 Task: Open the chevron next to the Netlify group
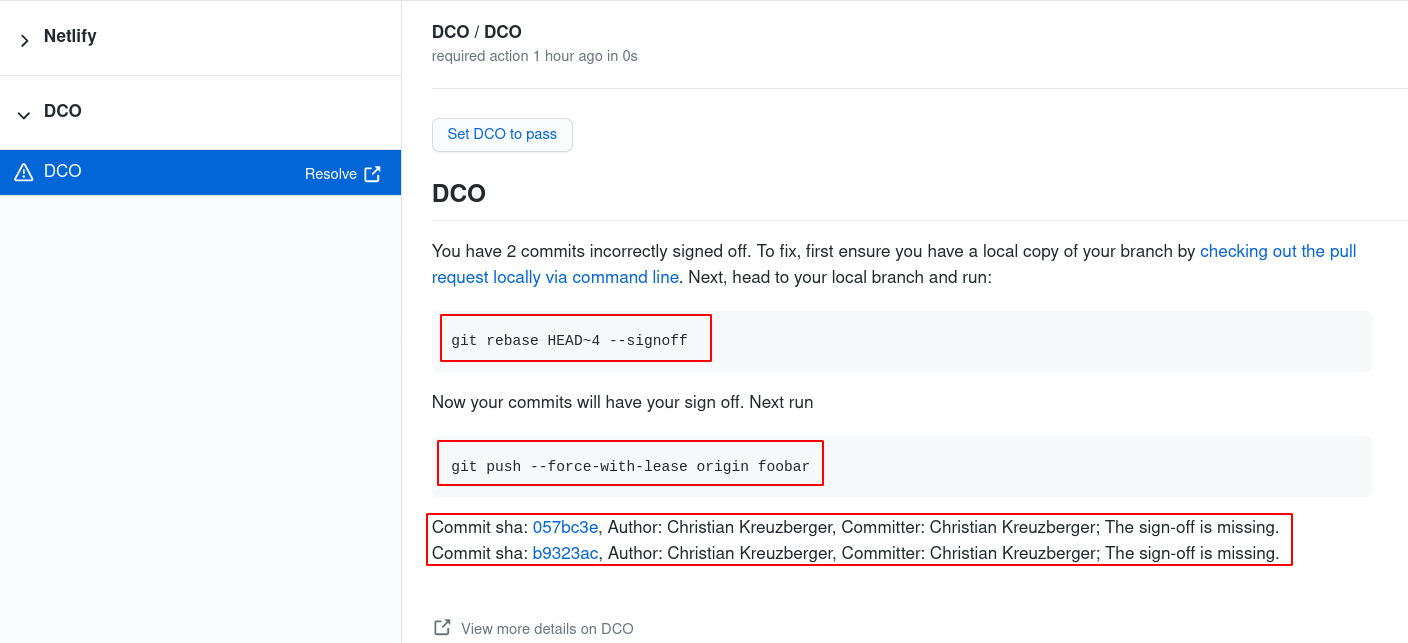pyautogui.click(x=23, y=40)
